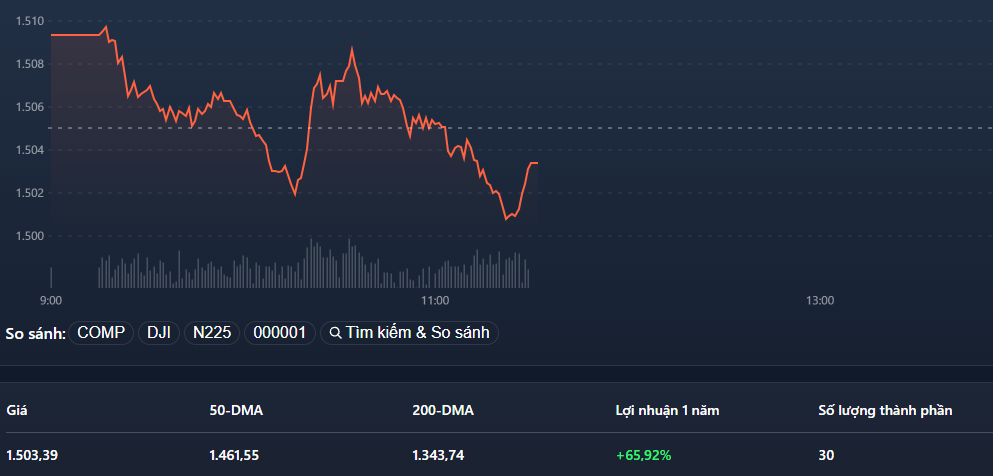Click the 50-DMA column header
The image size is (993, 476).
click(236, 410)
